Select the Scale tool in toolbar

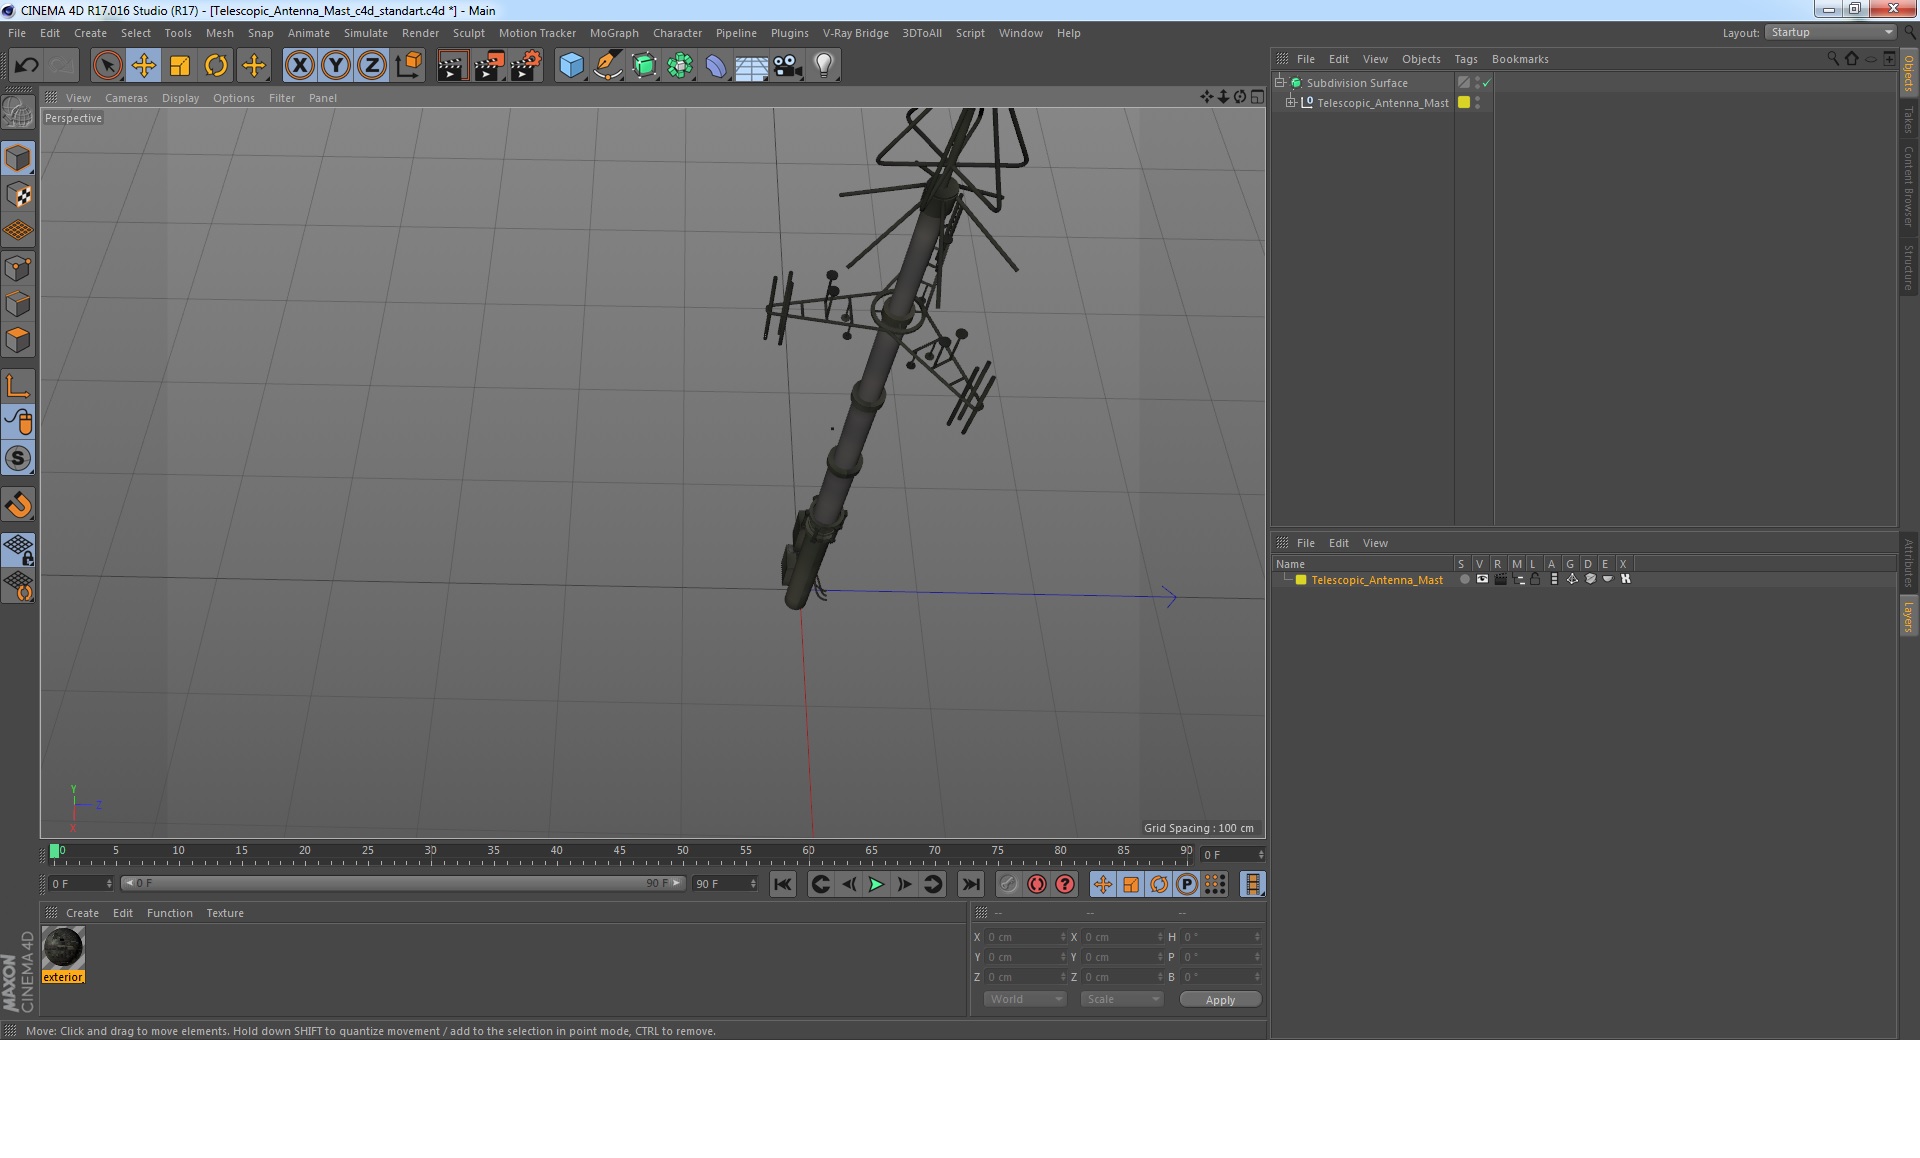[178, 64]
